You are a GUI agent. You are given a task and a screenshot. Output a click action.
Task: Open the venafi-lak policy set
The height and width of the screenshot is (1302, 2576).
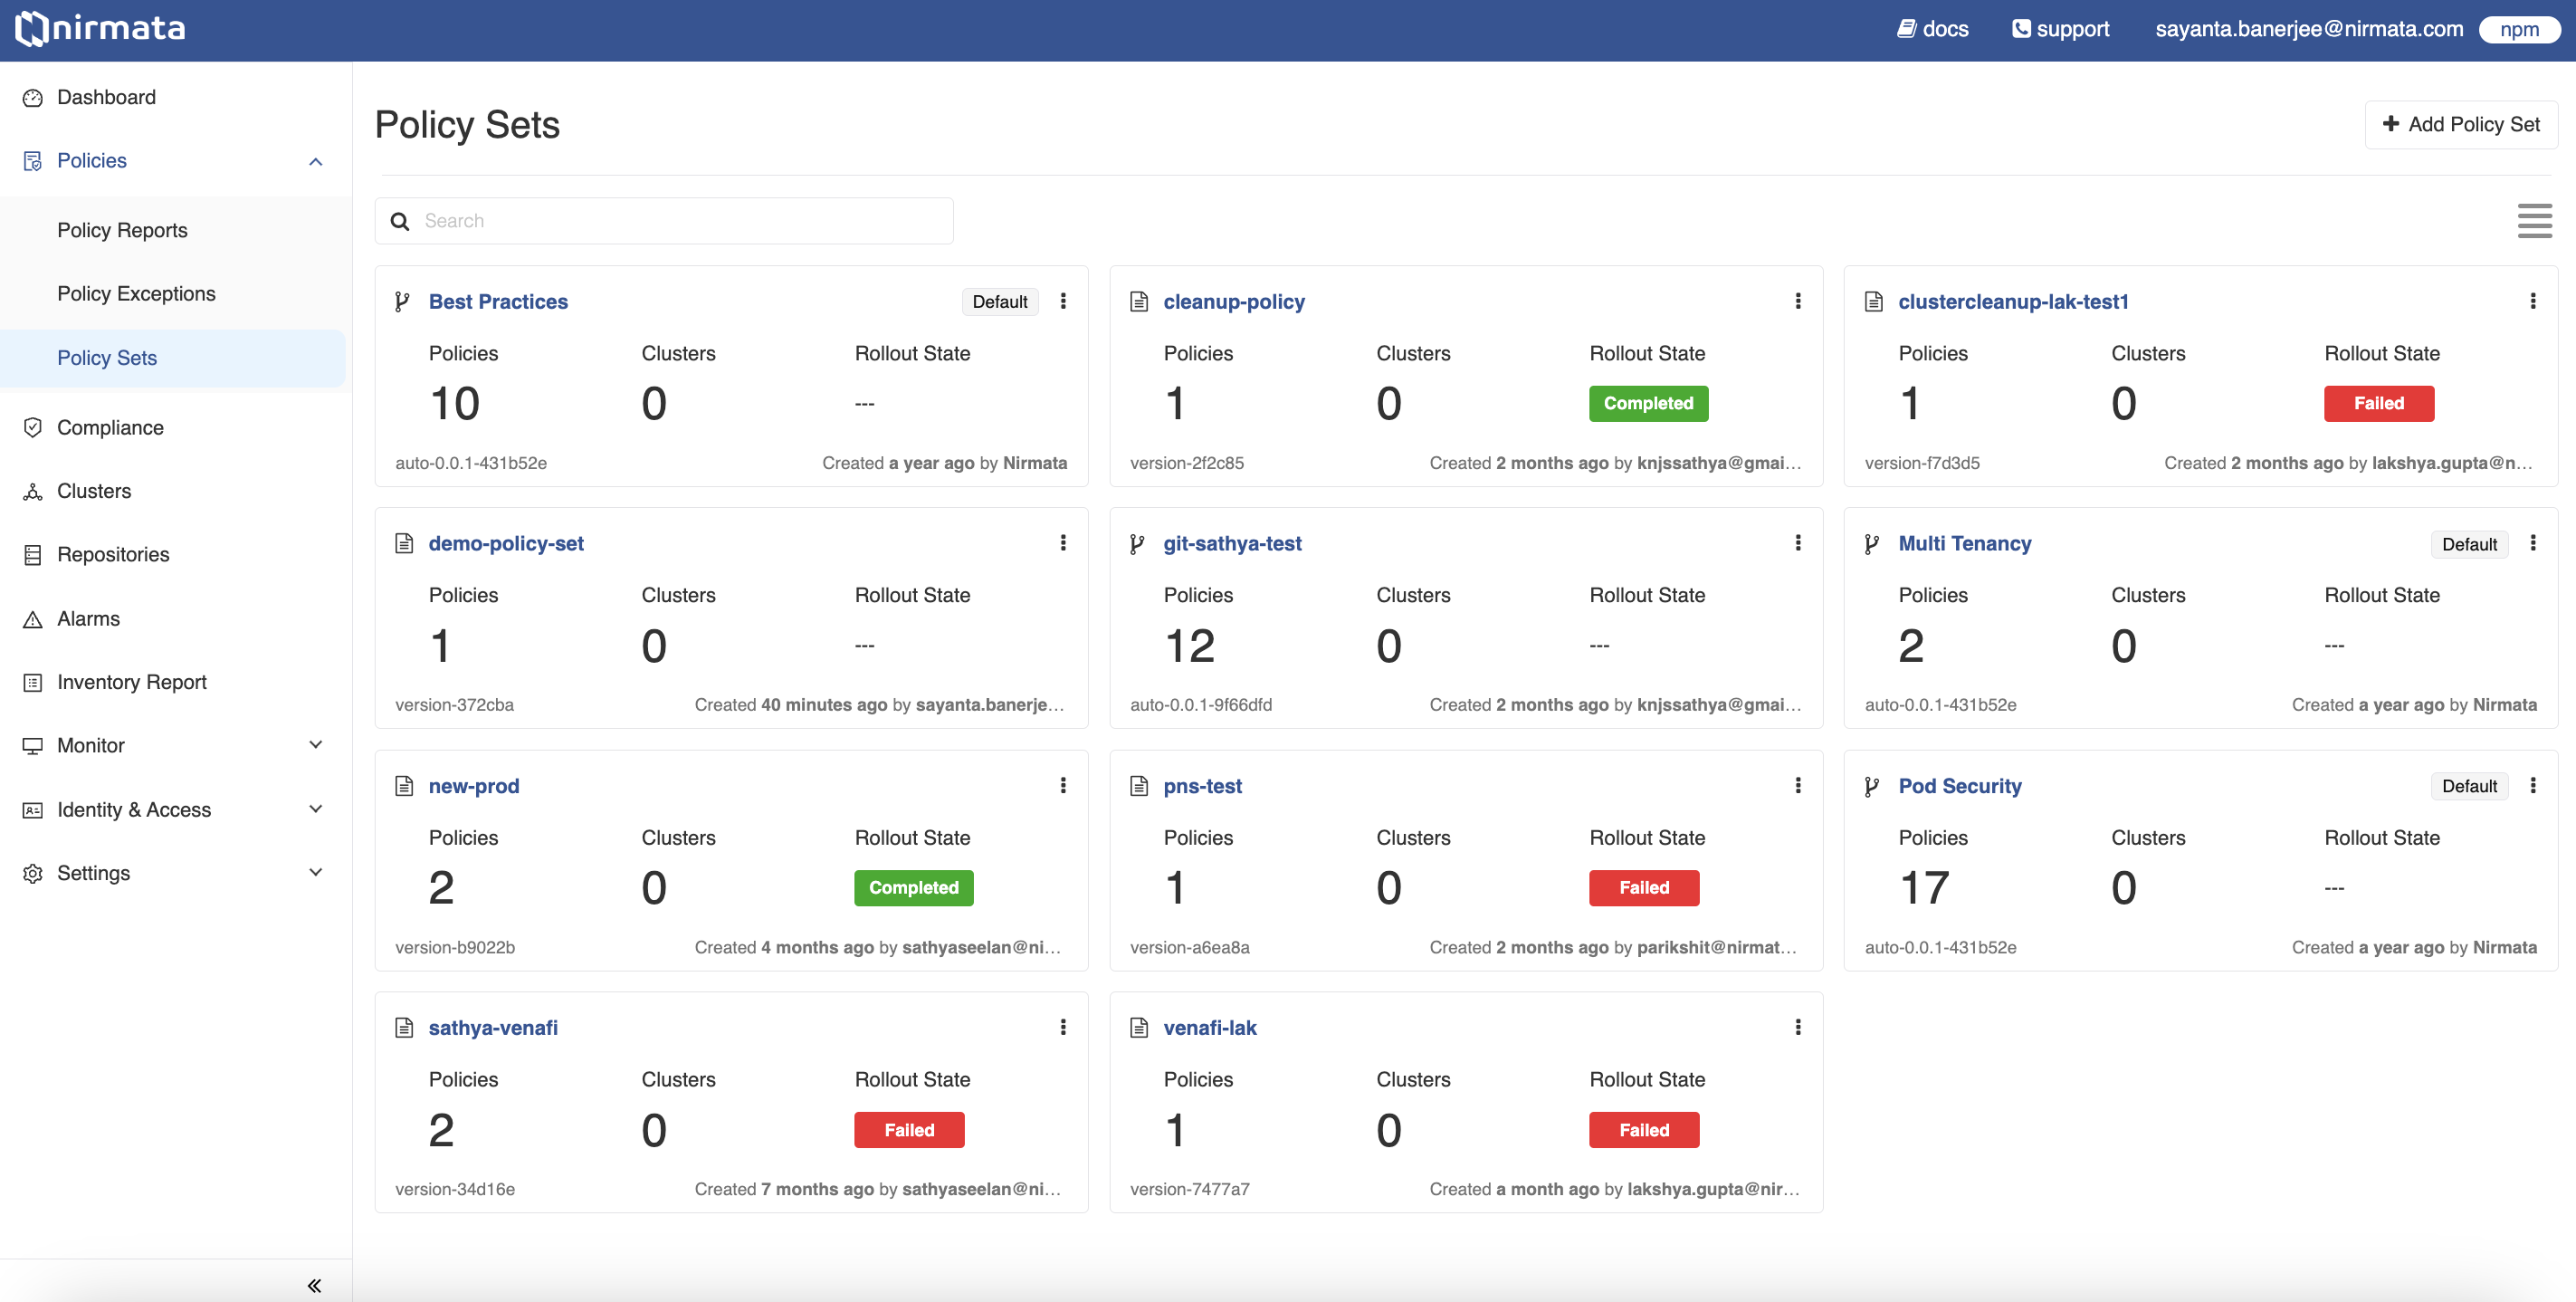1210,1028
